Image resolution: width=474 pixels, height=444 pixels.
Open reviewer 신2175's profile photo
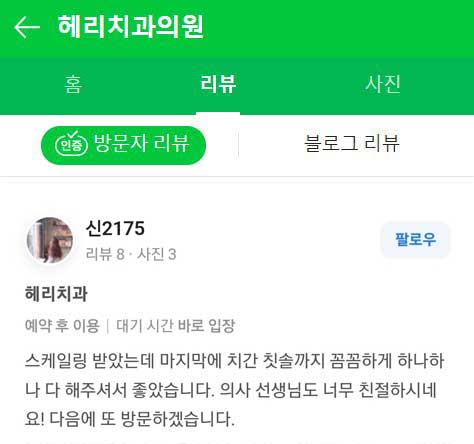coord(50,240)
